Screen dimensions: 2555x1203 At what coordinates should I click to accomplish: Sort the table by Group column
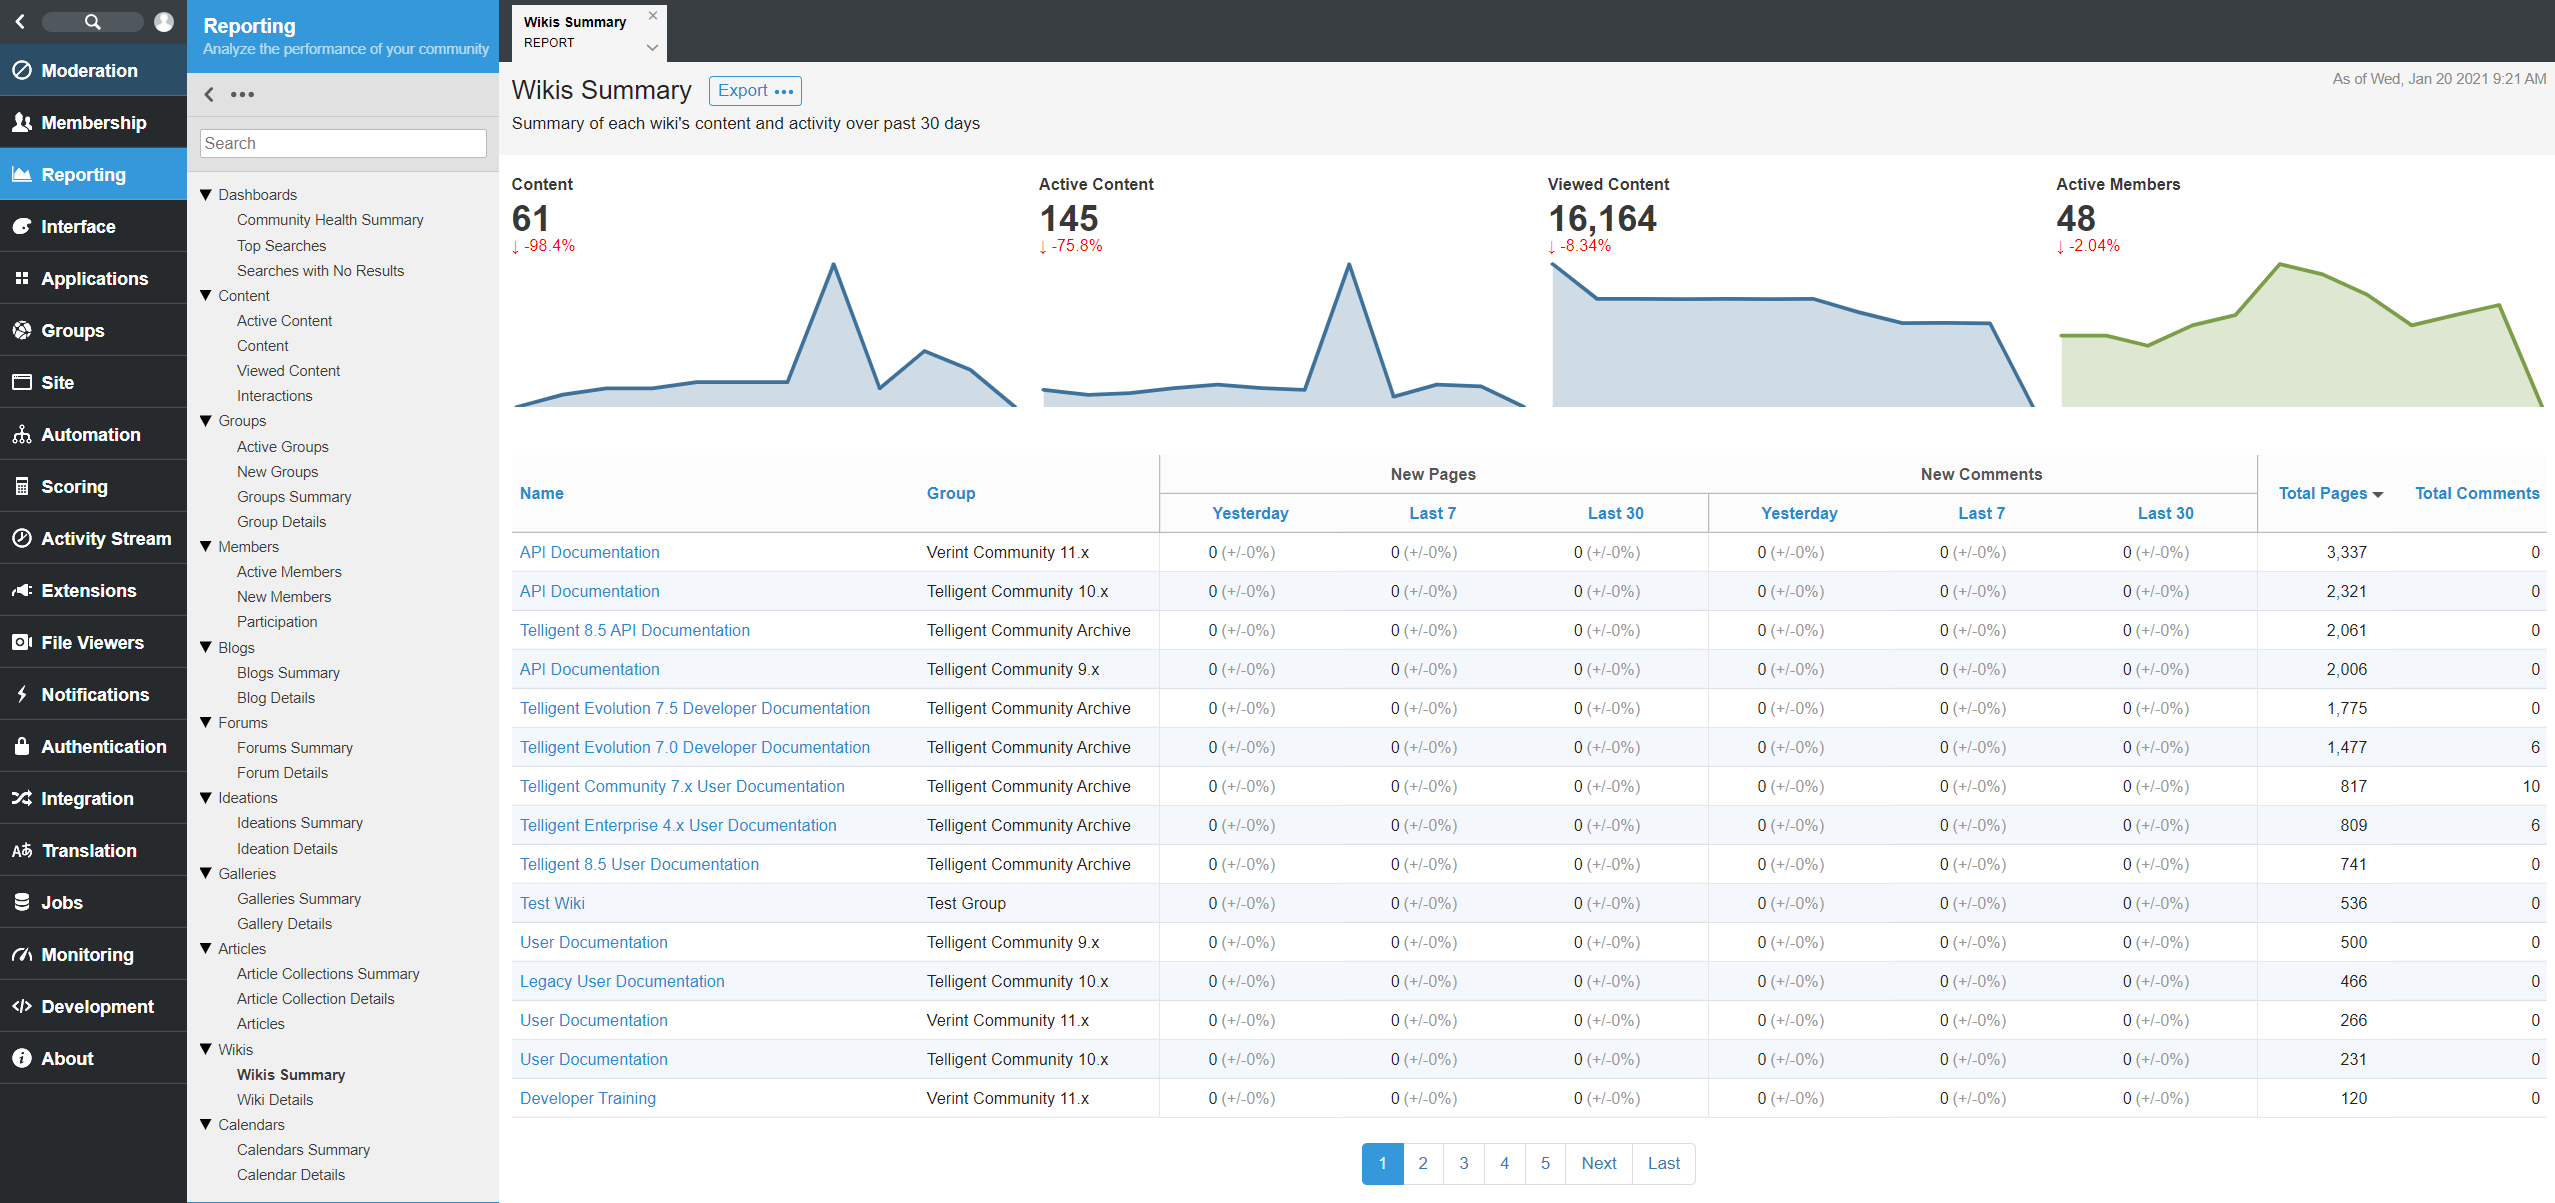(x=951, y=493)
